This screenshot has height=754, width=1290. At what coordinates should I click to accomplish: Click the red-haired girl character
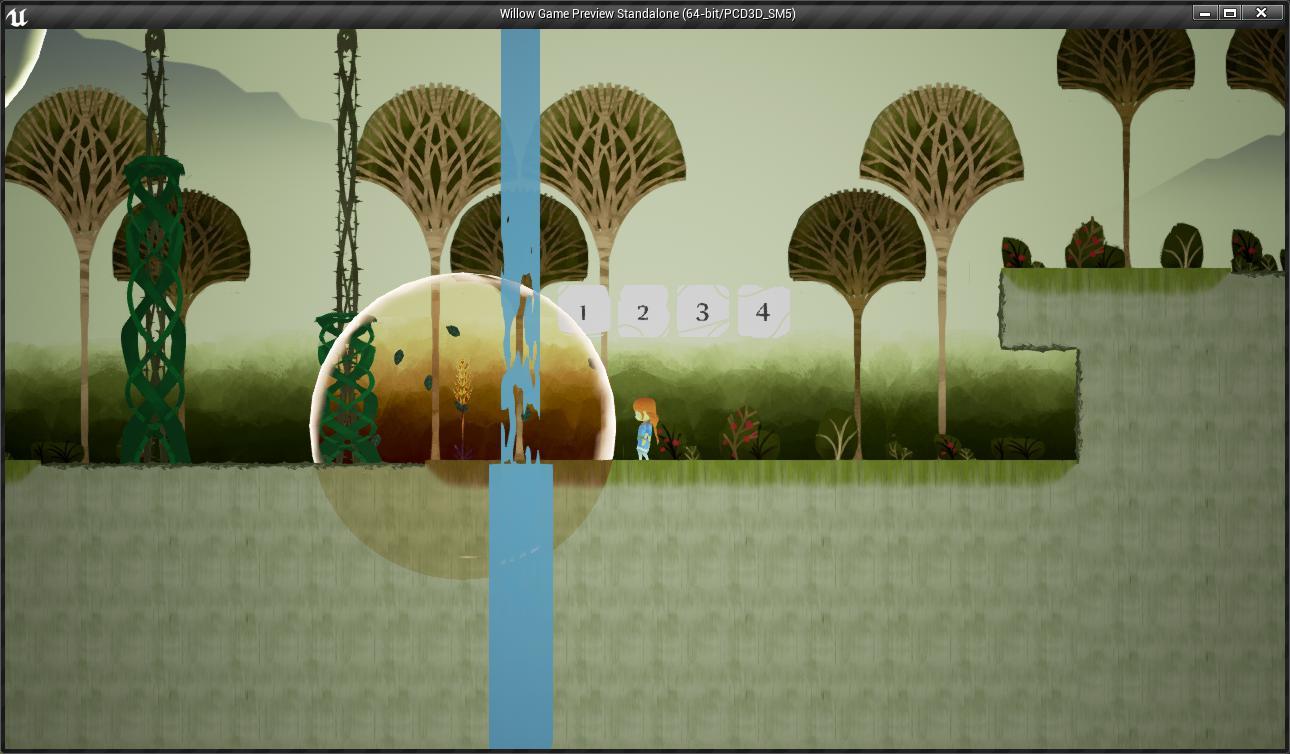[x=645, y=428]
